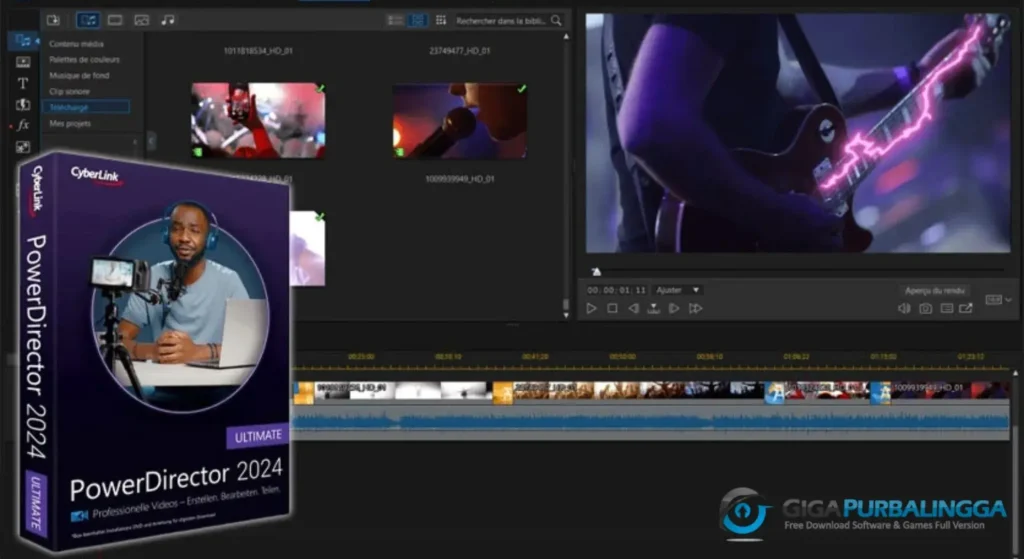1024x559 pixels.
Task: Select Musique de fond category
Action: (79, 75)
